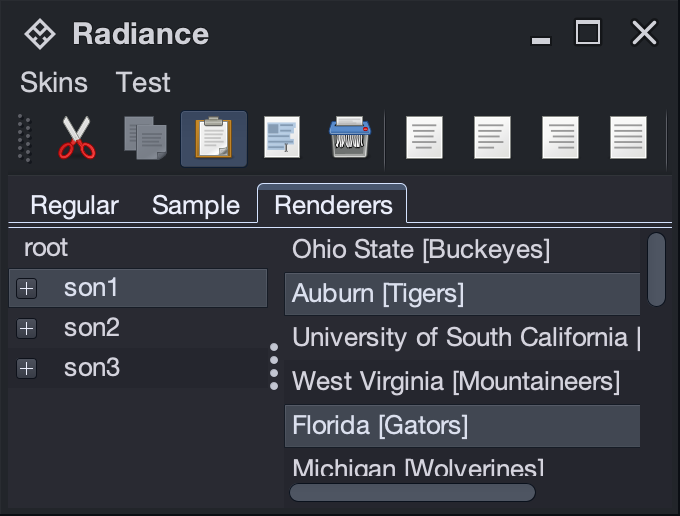
Task: Click the Cut scissors icon
Action: coord(77,138)
